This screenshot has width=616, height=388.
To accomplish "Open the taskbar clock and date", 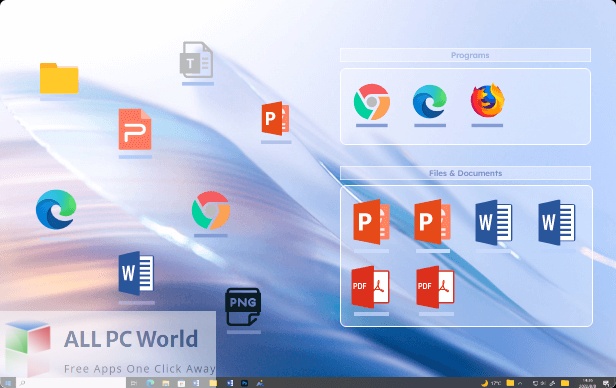I will tap(587, 383).
